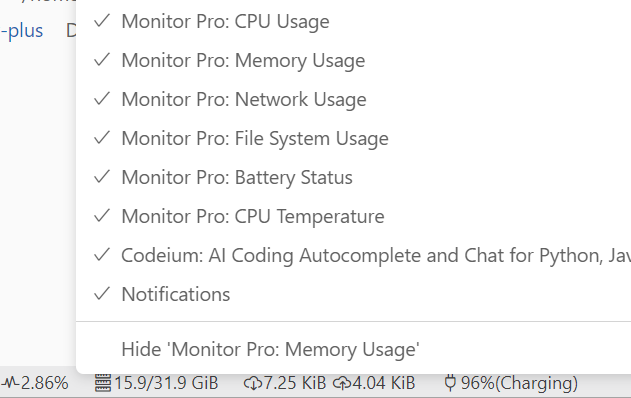The height and width of the screenshot is (398, 631).
Task: Toggle the Codeium AI Coding Autocomplete entry
Action: (353, 256)
